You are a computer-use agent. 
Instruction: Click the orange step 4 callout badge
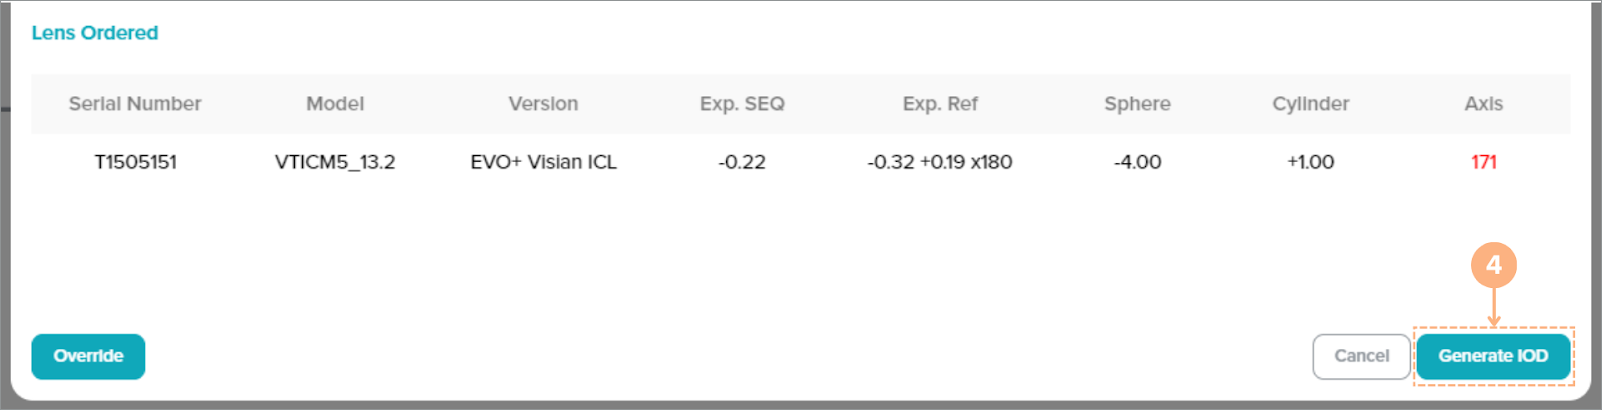coord(1493,265)
